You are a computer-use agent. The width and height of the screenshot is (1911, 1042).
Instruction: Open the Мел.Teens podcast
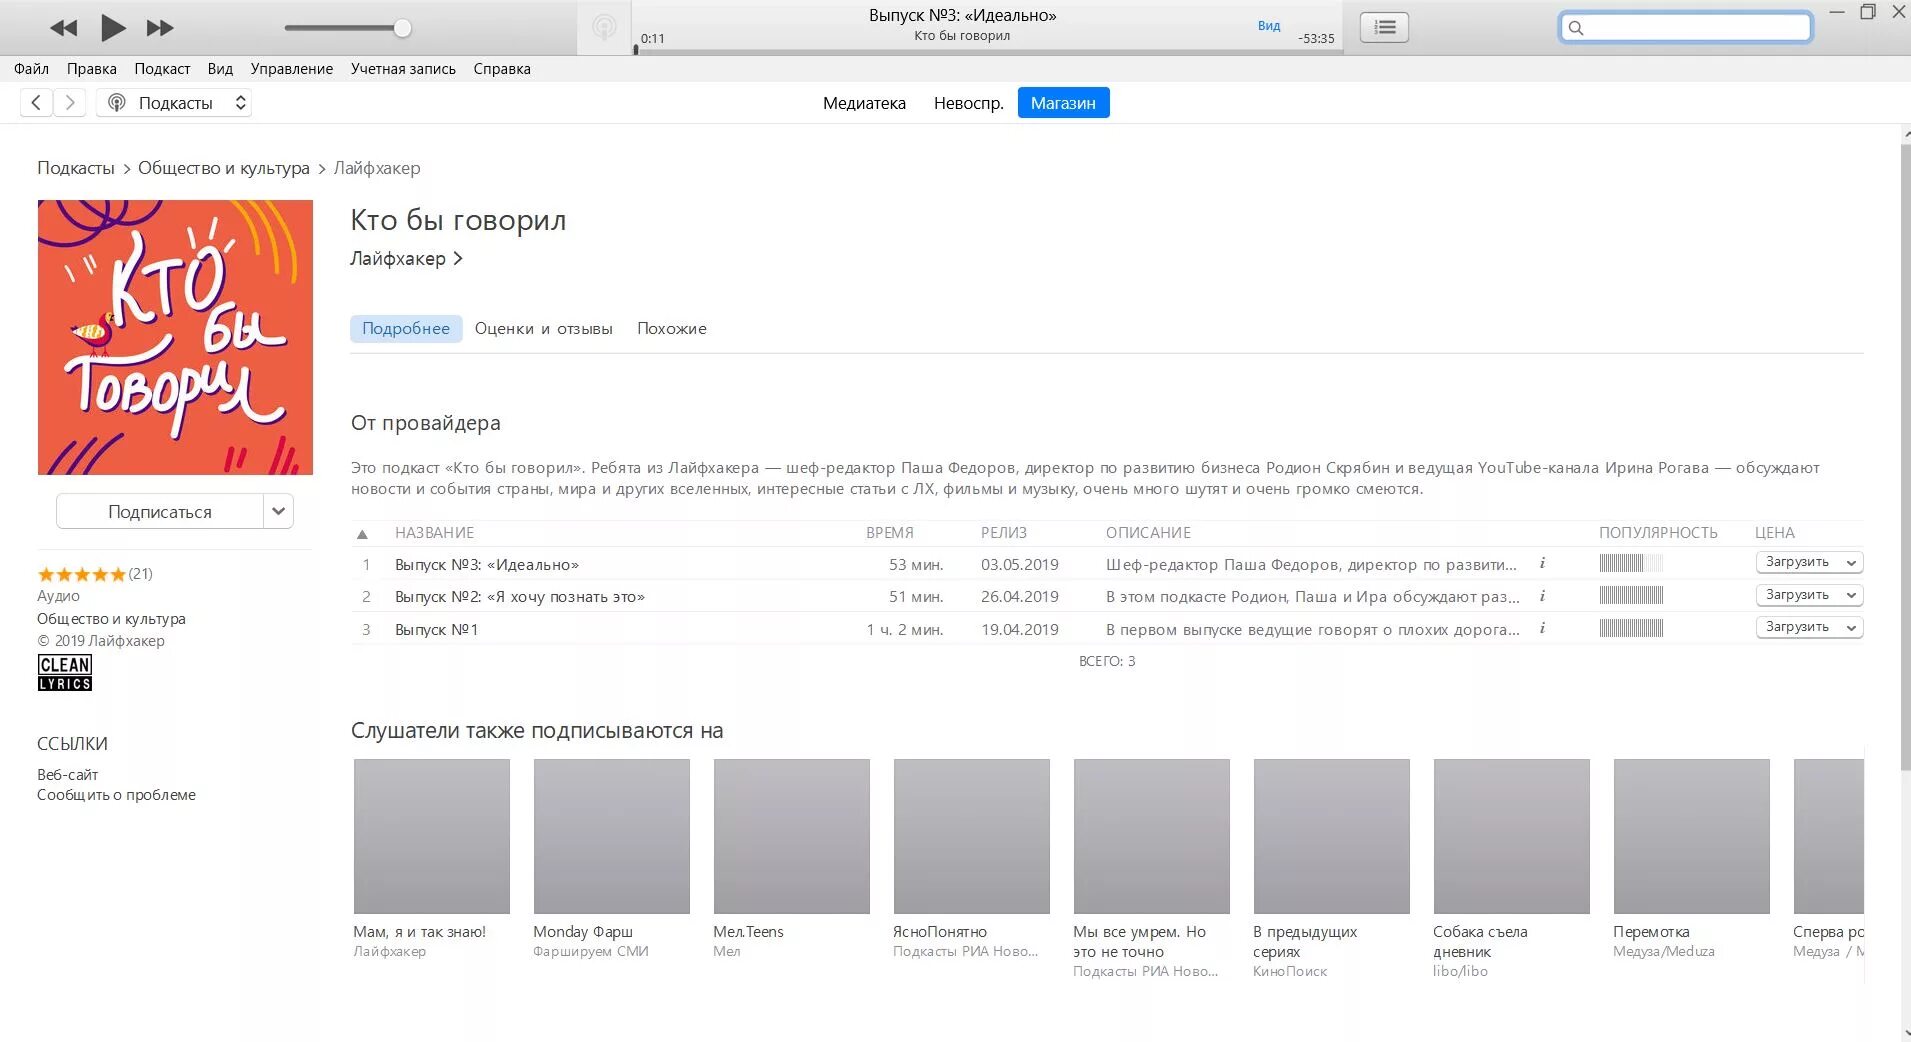792,836
